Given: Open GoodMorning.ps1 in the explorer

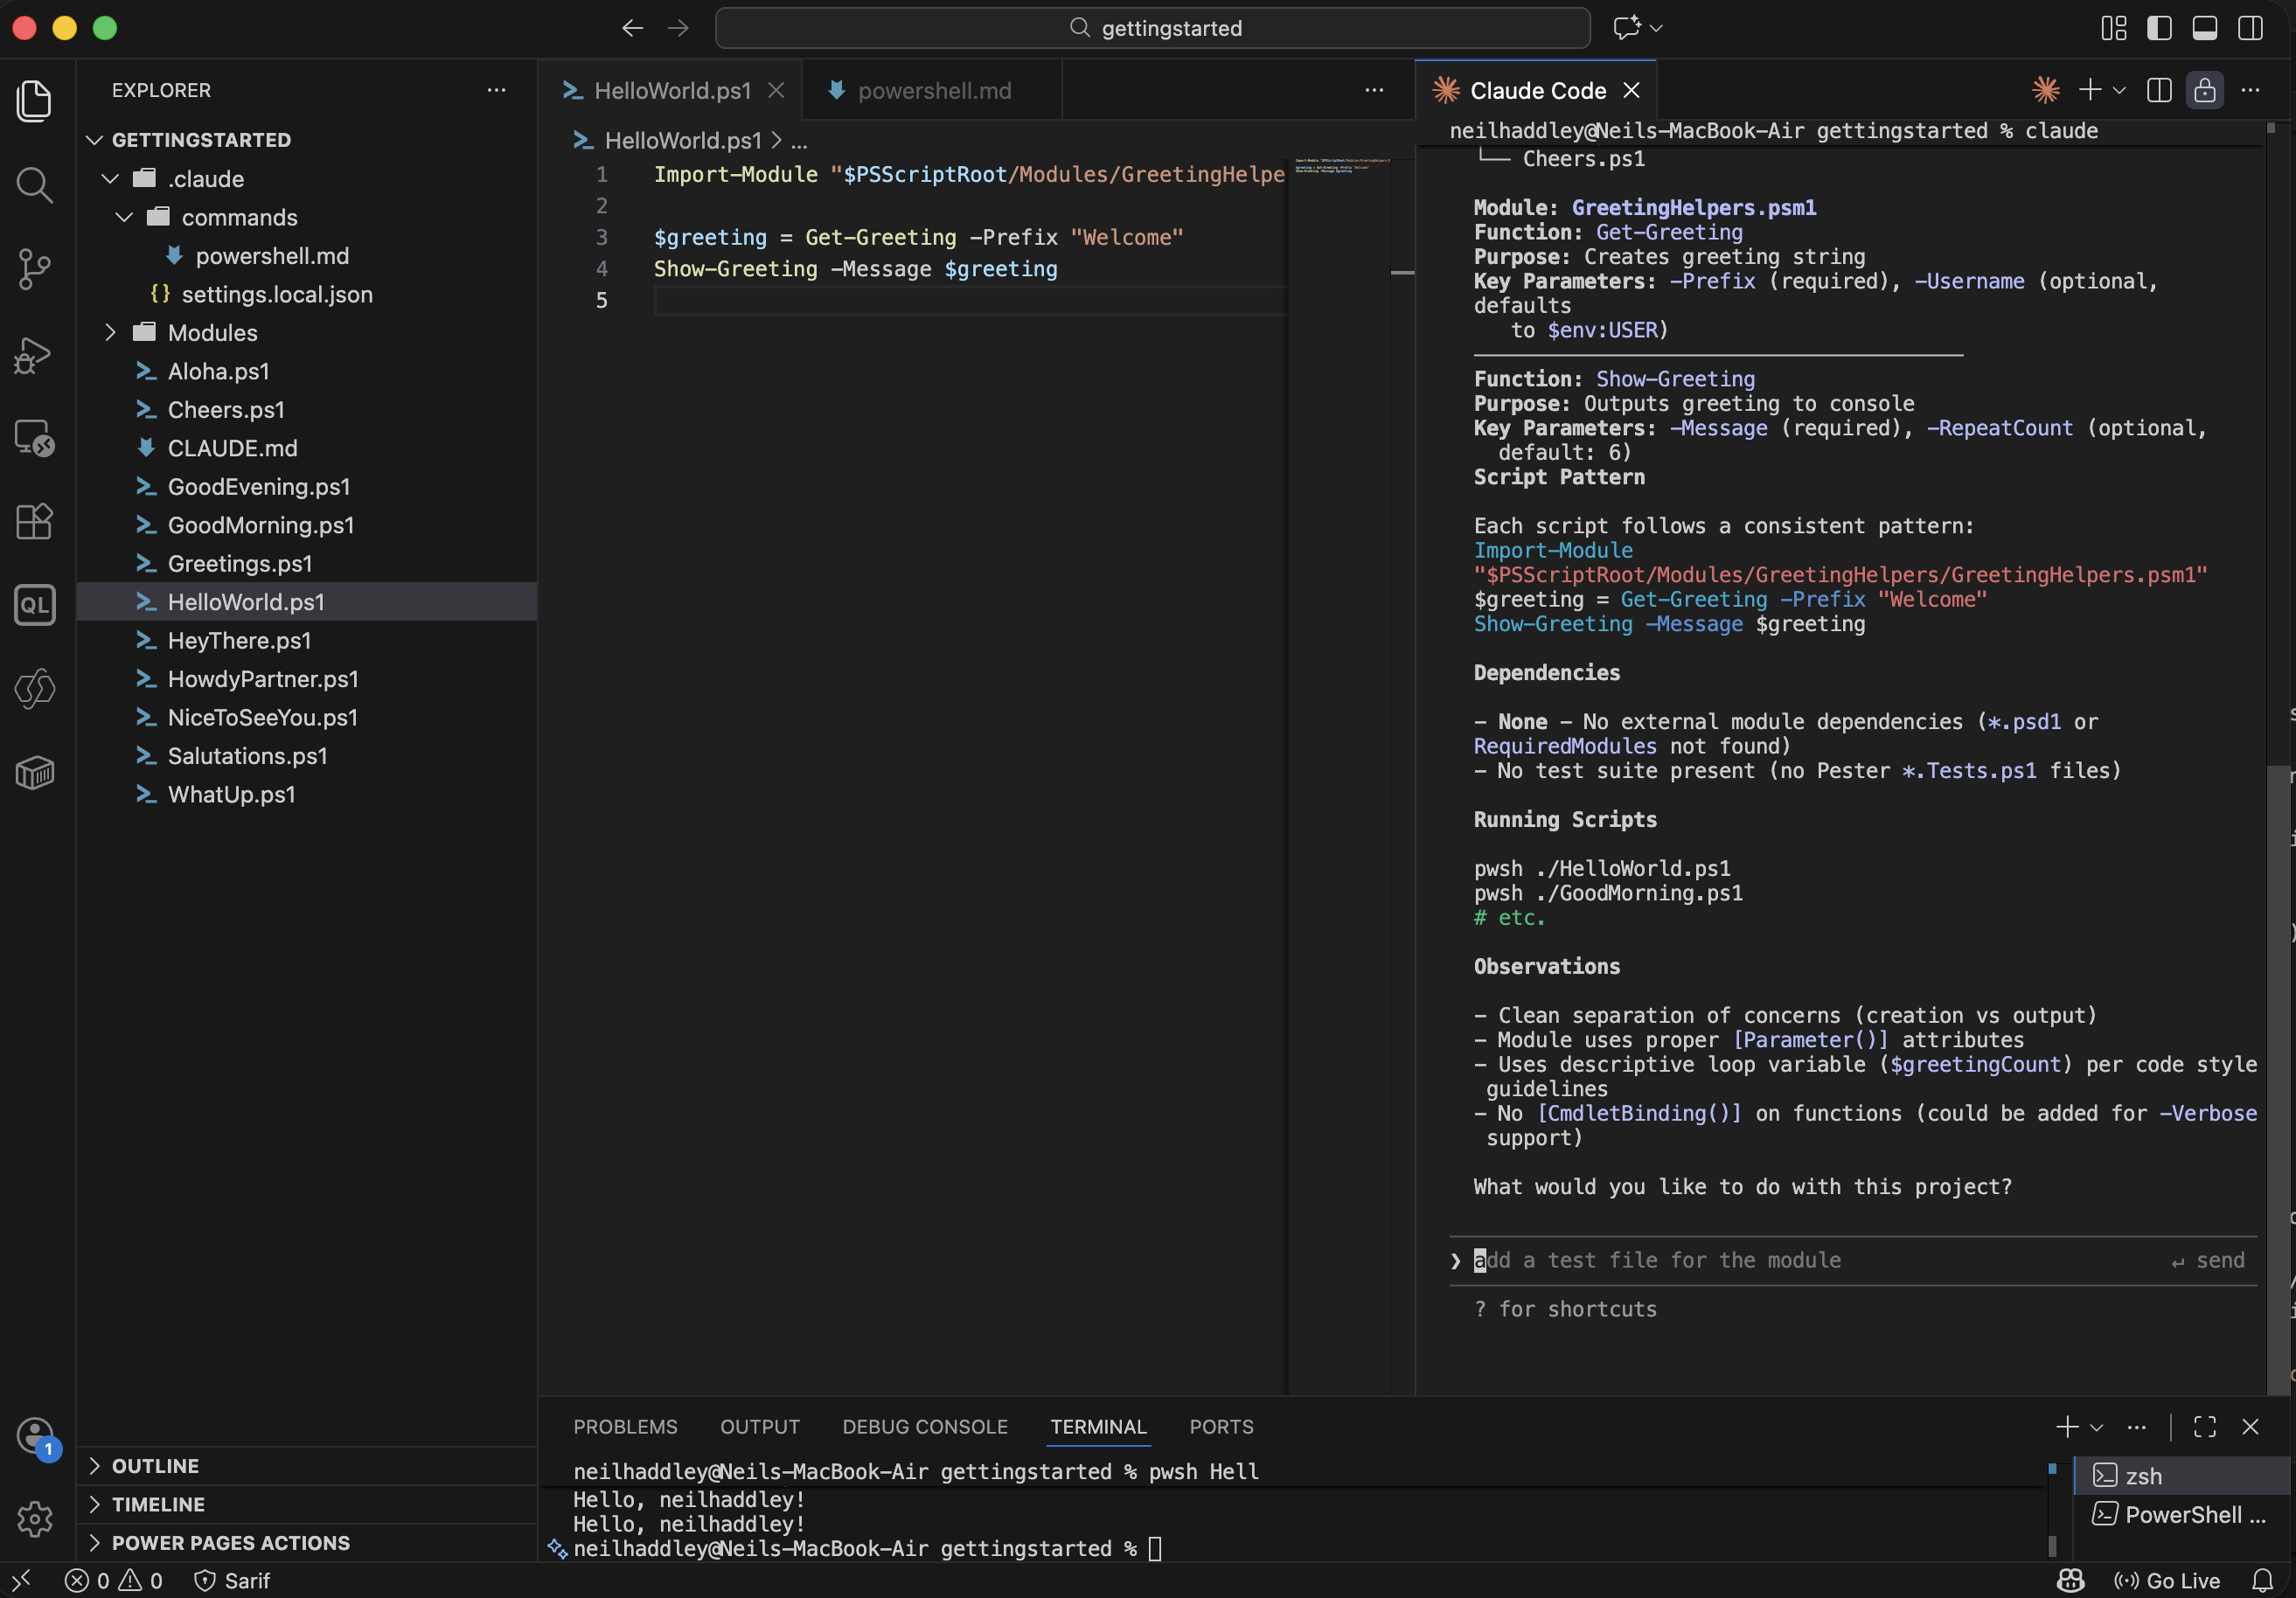Looking at the screenshot, I should click(x=260, y=525).
